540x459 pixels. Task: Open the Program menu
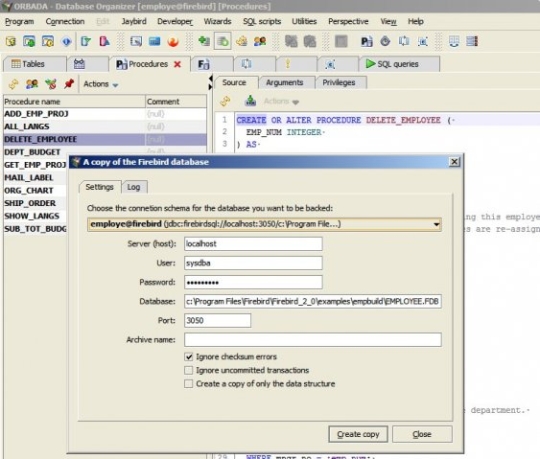[19, 21]
